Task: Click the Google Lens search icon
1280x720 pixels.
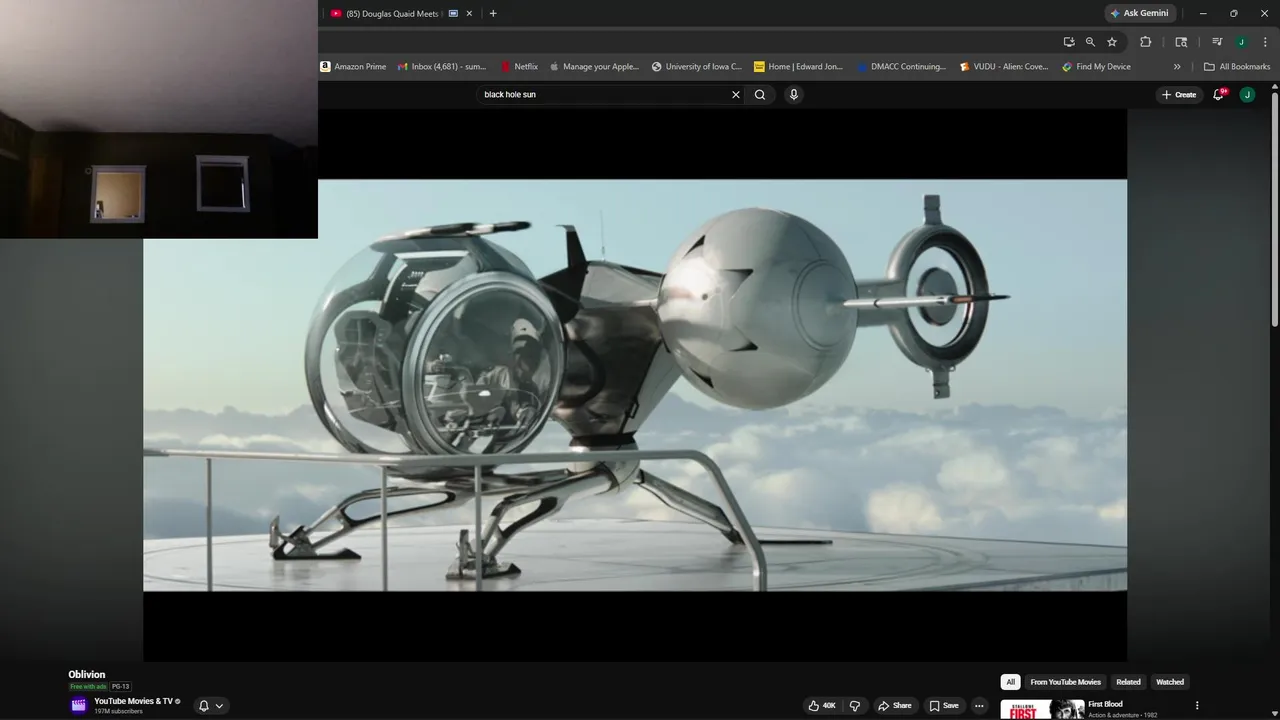Action: pyautogui.click(x=1181, y=42)
